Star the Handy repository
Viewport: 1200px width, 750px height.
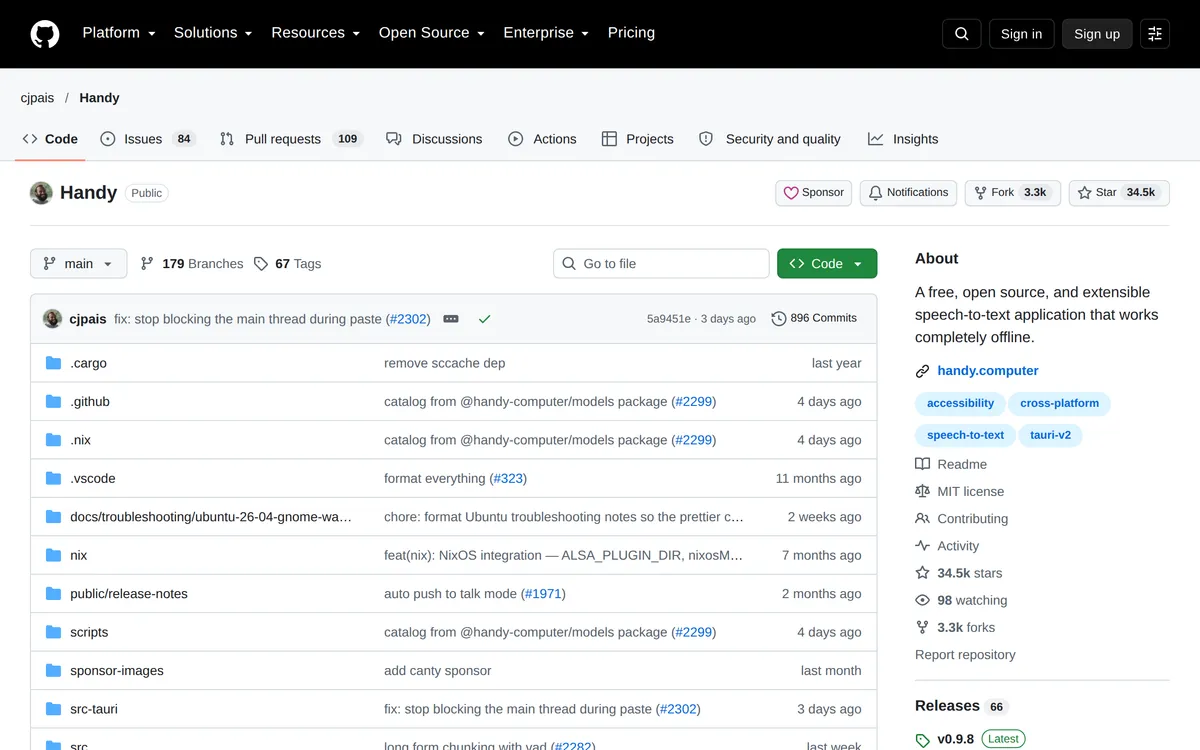pos(1119,193)
